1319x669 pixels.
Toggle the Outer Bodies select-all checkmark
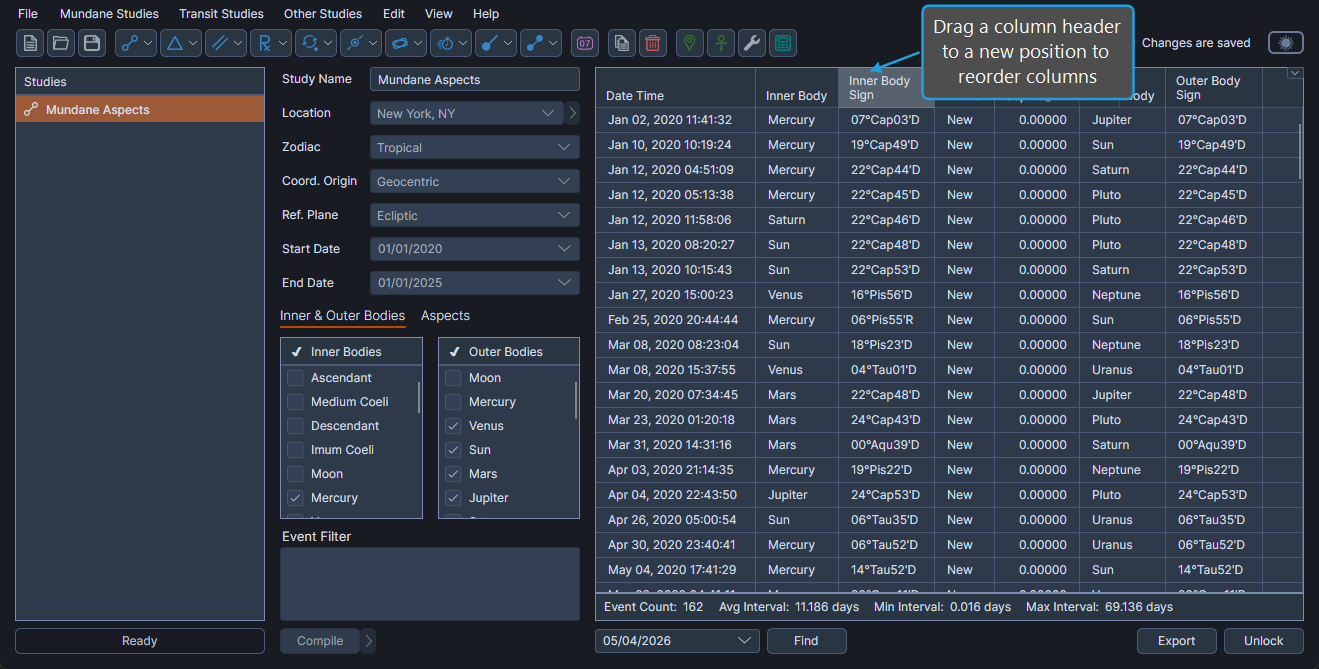pos(454,352)
